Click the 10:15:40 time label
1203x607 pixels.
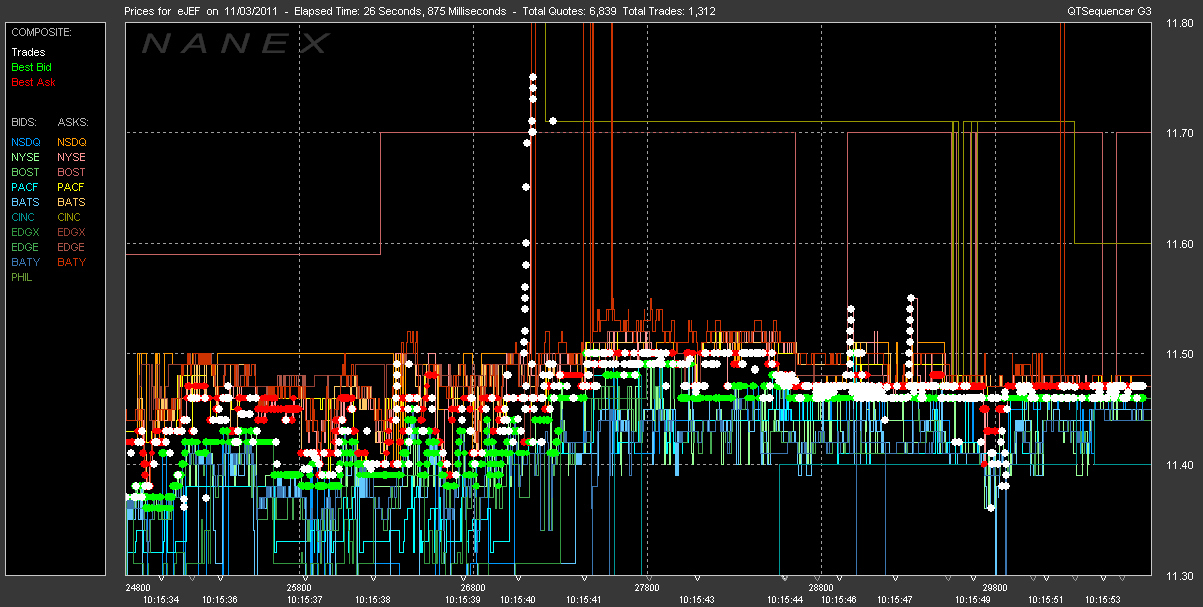click(x=517, y=600)
